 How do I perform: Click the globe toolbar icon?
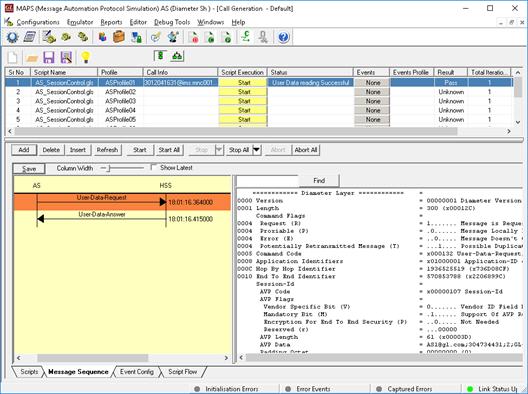(173, 37)
